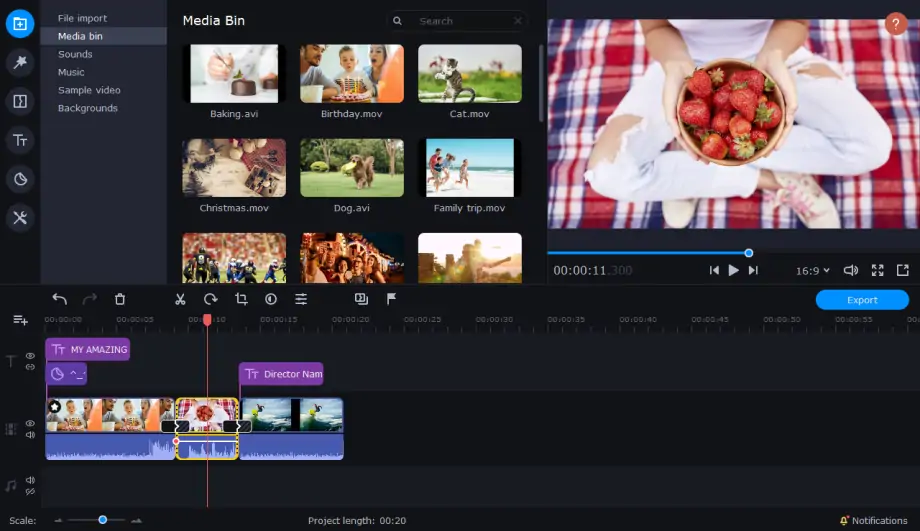Mute the audio track speaker
The height and width of the screenshot is (531, 920).
pos(31,480)
